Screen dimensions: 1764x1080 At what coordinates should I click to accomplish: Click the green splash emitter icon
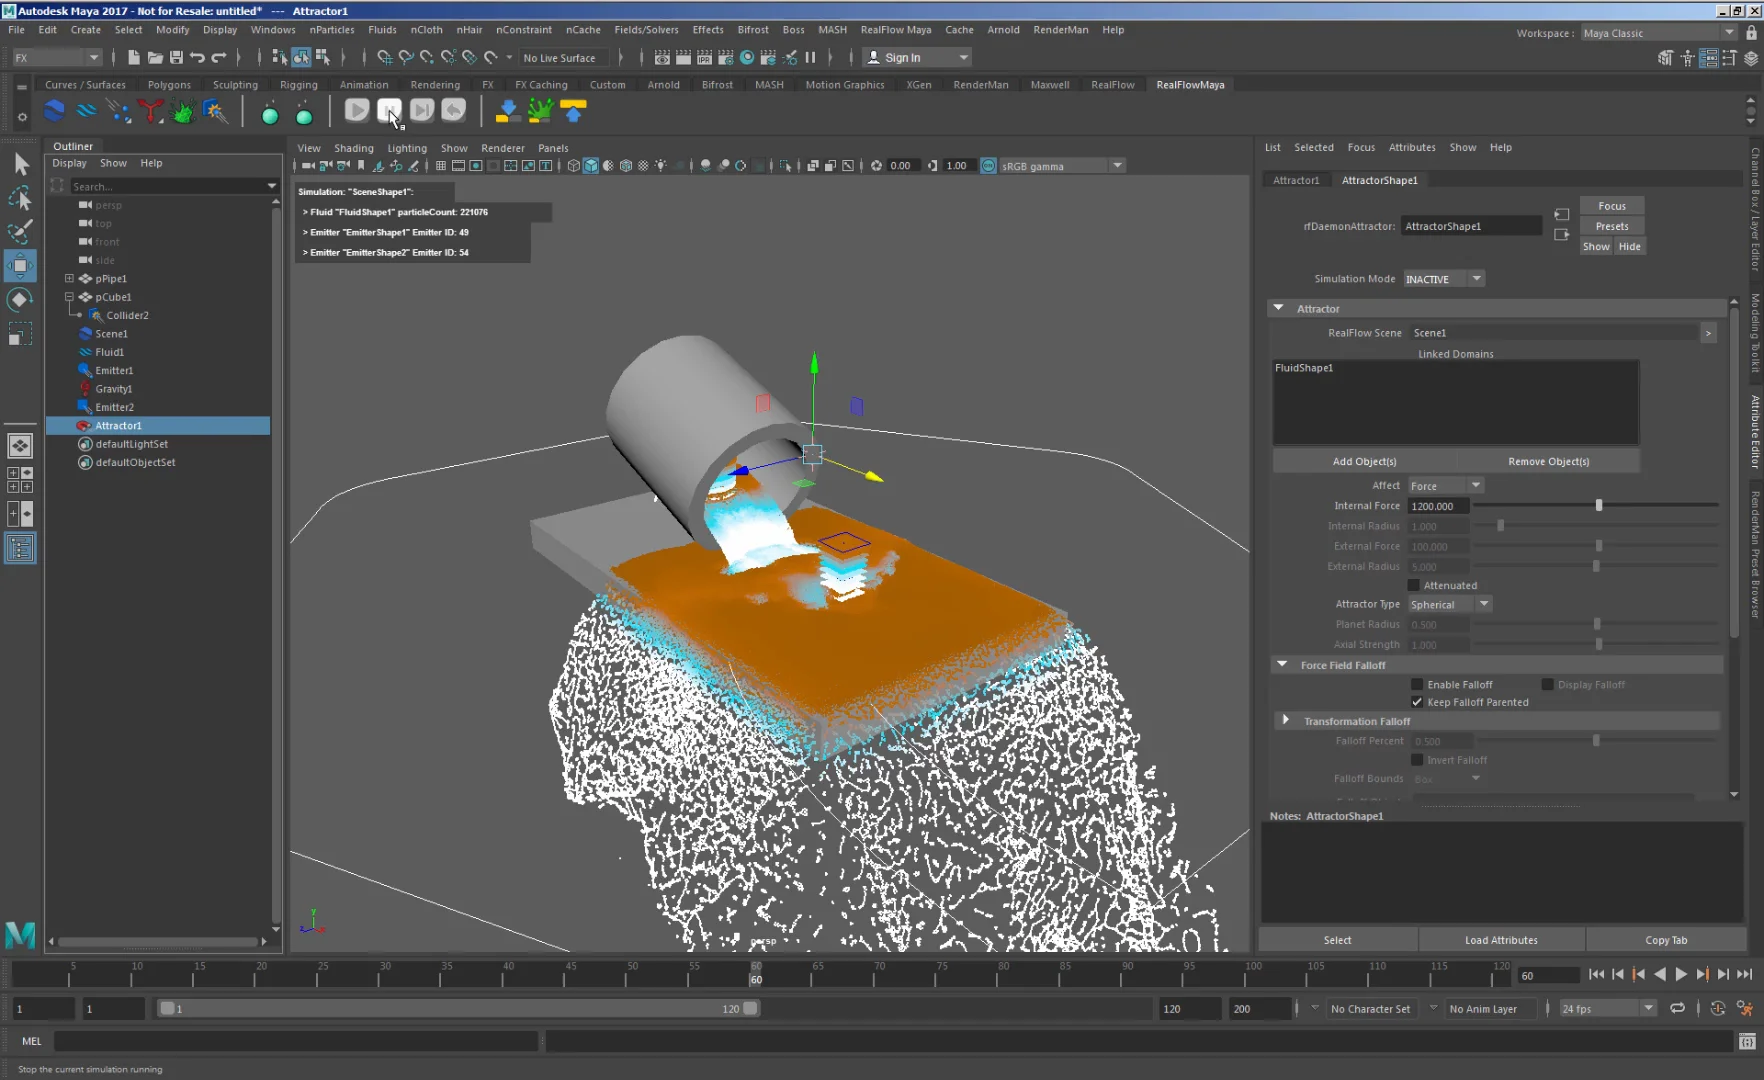tap(184, 111)
